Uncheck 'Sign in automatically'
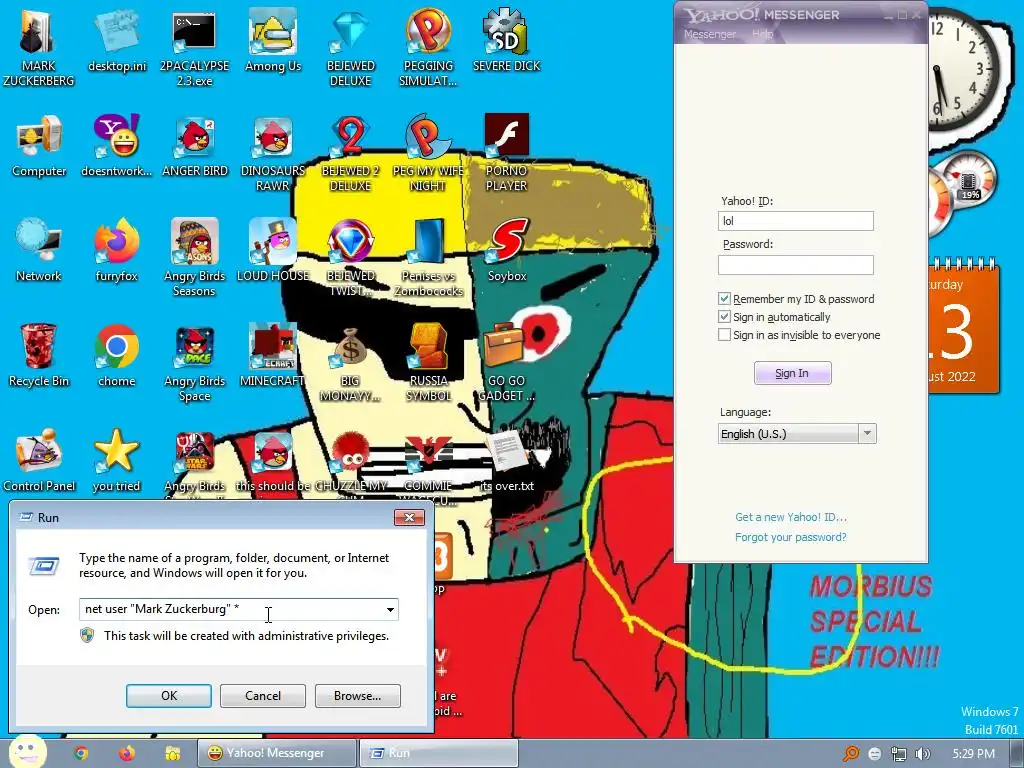 (724, 317)
